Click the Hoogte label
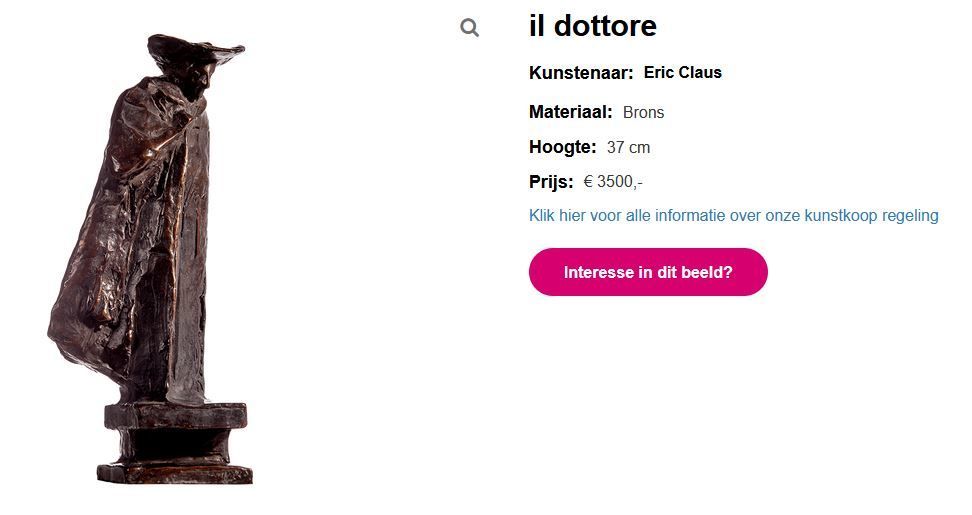This screenshot has width=972, height=515. (x=562, y=147)
